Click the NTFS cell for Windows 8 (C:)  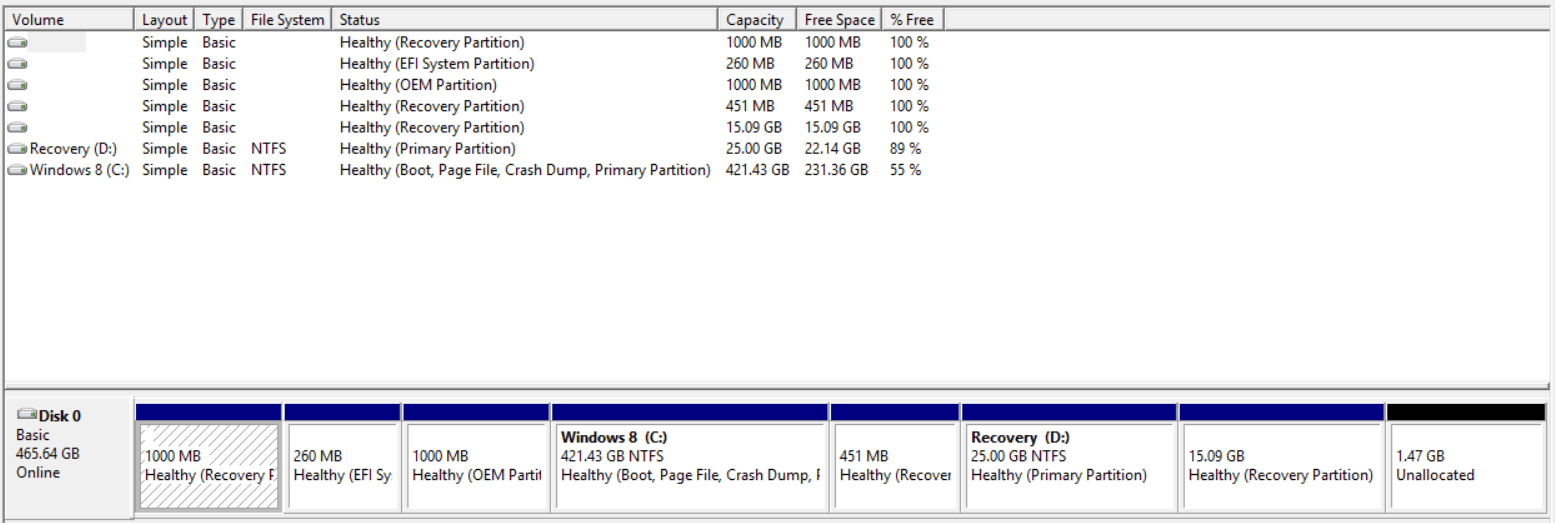click(269, 170)
